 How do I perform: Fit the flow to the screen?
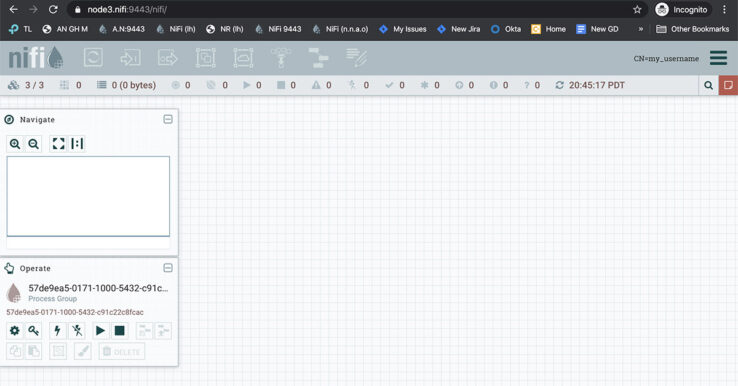tap(58, 144)
